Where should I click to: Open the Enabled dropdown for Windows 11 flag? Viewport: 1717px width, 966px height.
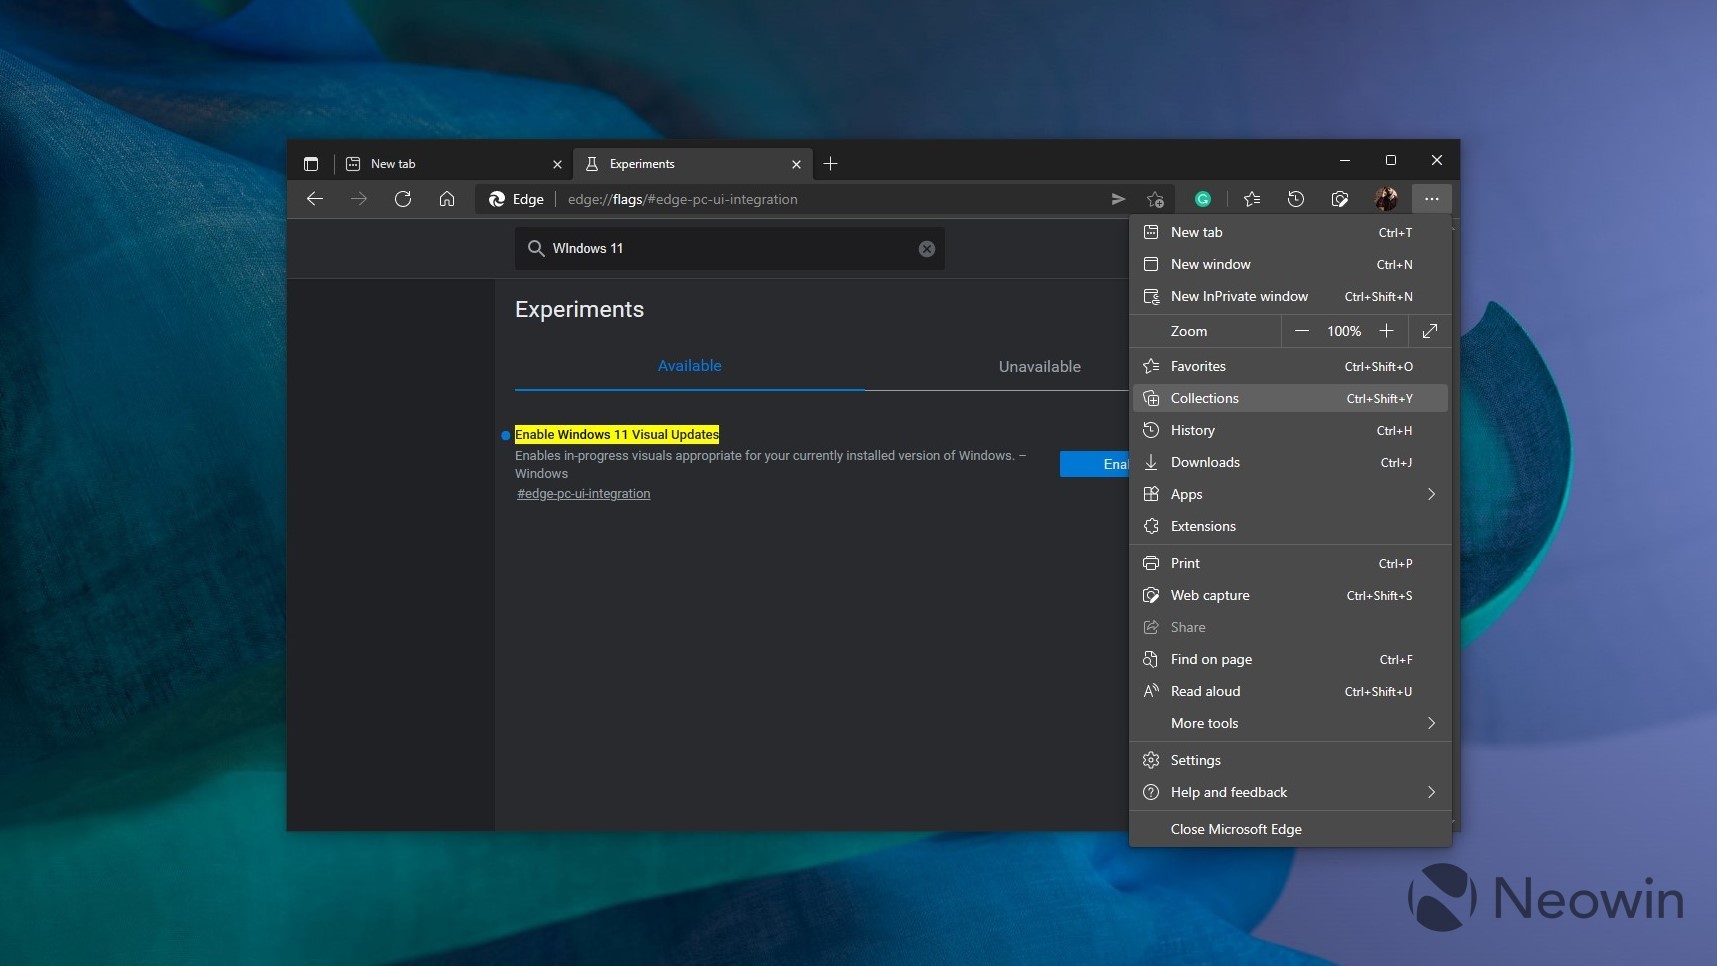click(1094, 464)
